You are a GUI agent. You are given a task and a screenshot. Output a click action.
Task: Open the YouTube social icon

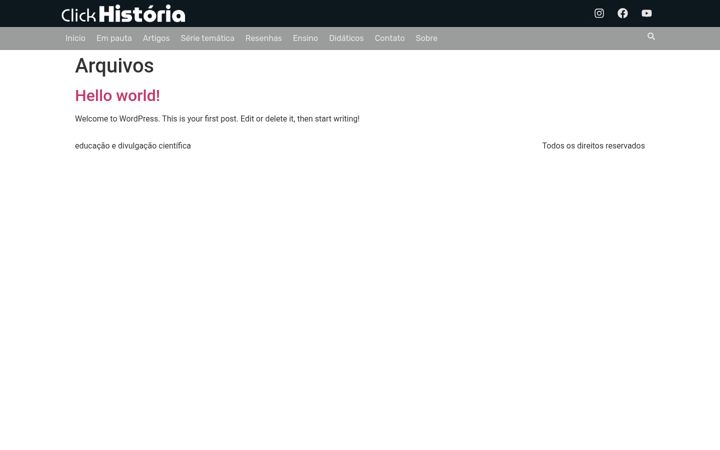pyautogui.click(x=647, y=13)
